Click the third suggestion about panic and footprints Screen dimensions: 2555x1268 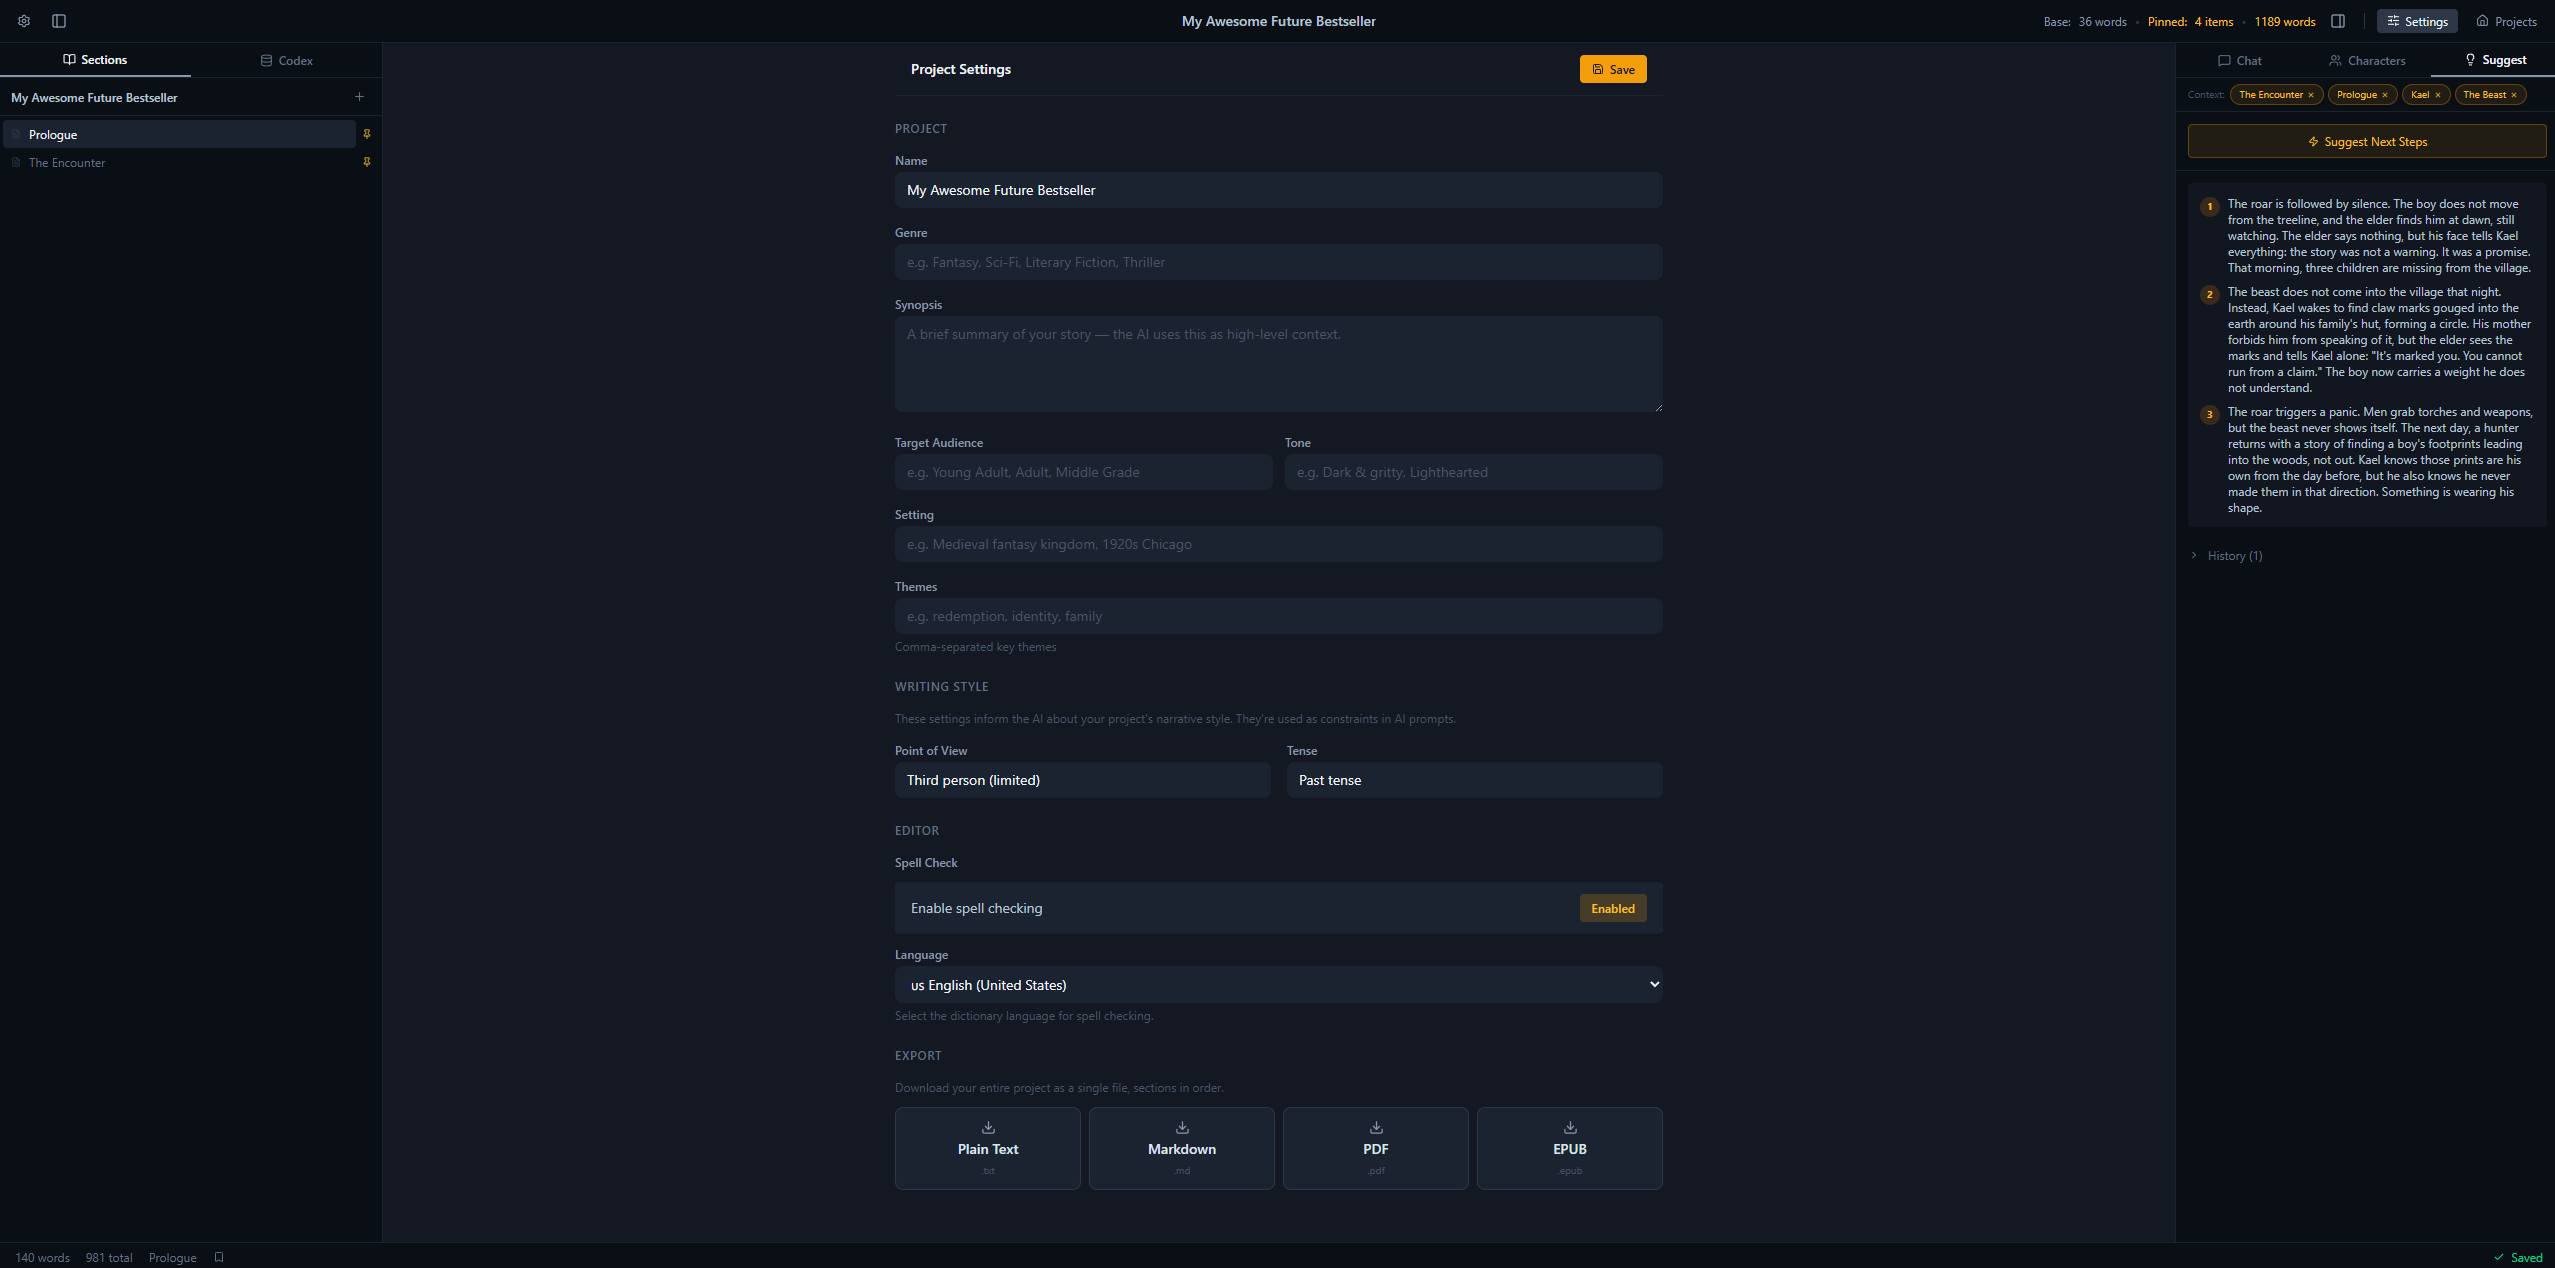pyautogui.click(x=2379, y=460)
